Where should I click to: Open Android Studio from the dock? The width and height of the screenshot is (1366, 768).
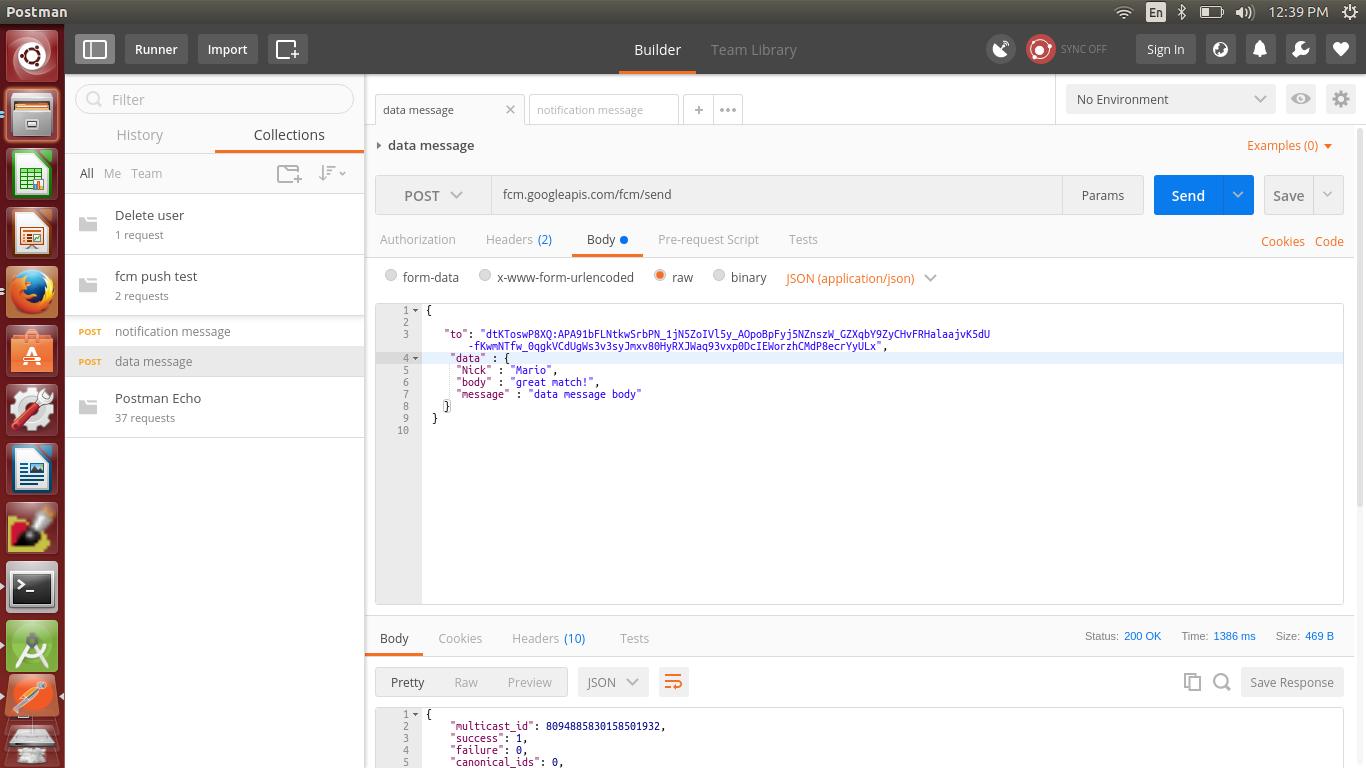click(32, 646)
